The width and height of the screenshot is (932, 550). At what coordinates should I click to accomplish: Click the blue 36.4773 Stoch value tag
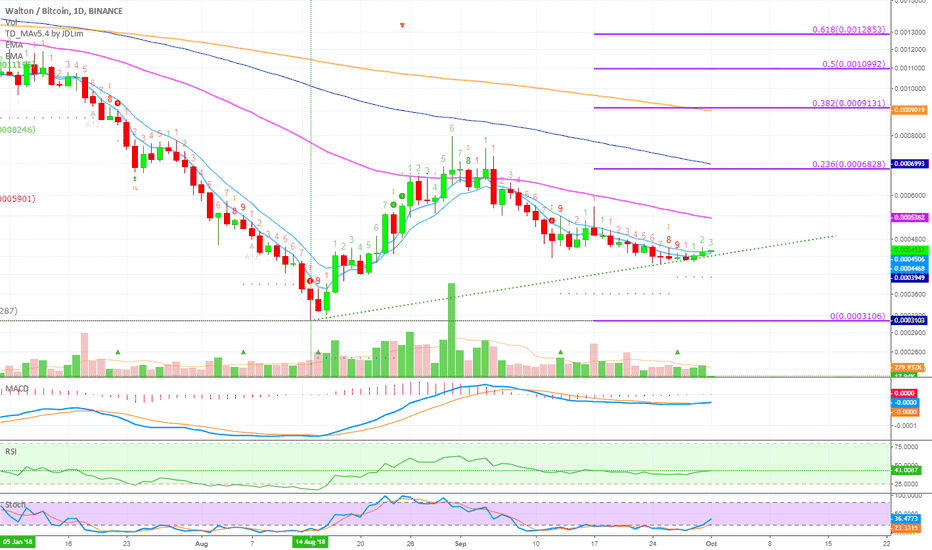tap(907, 518)
